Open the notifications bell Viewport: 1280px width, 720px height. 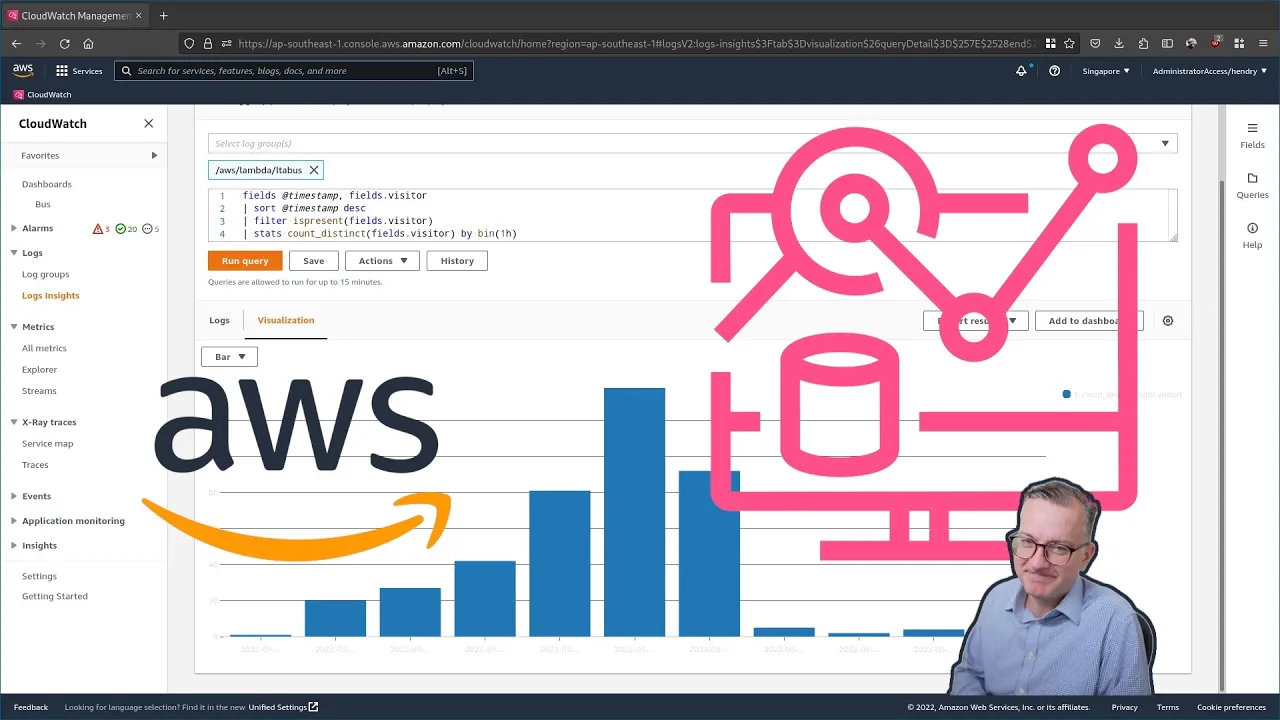[x=1021, y=71]
